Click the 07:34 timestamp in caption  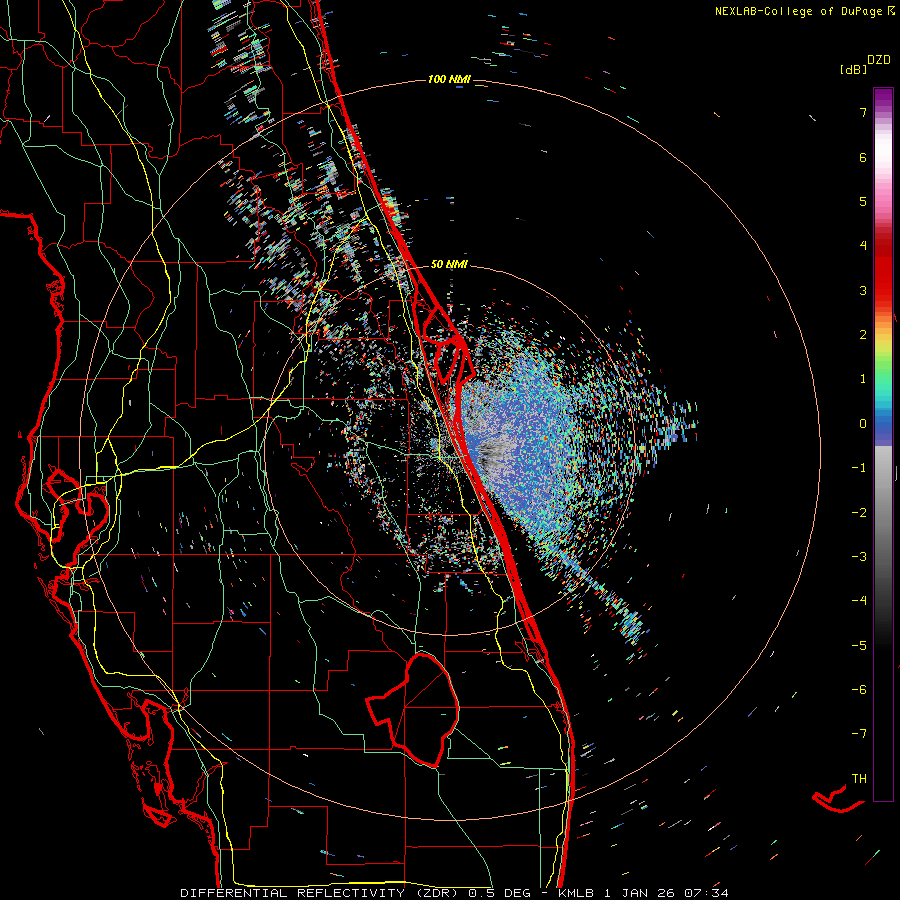pos(707,893)
